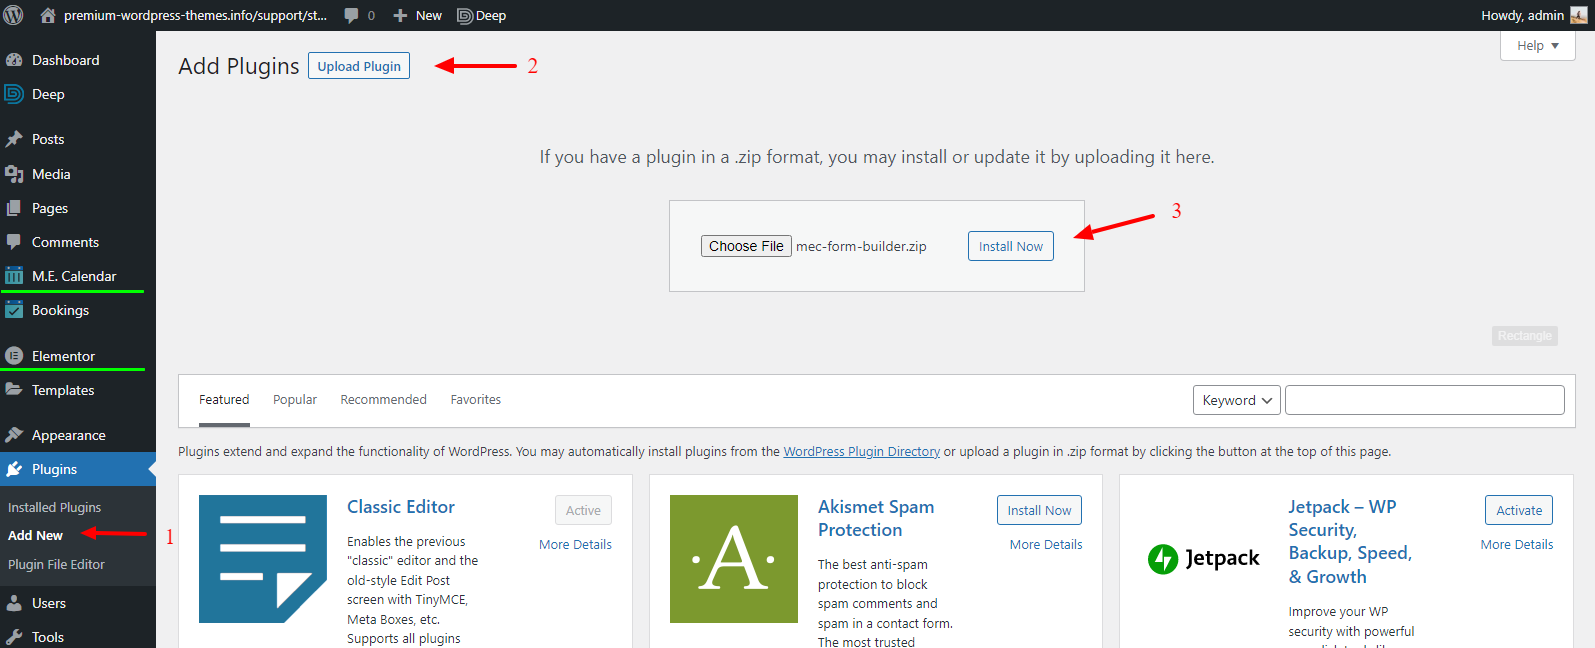Click the Upload Plugin button
The width and height of the screenshot is (1595, 648).
[359, 66]
